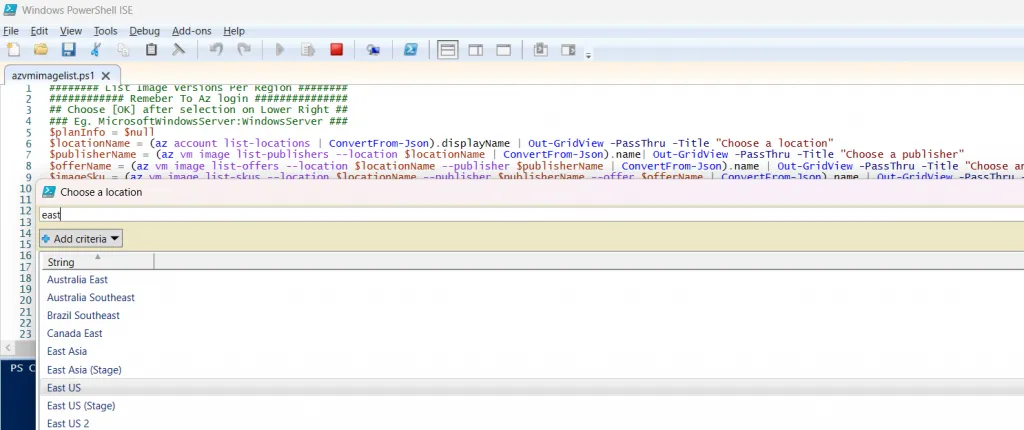Click the New Script toolbar icon

(13, 49)
